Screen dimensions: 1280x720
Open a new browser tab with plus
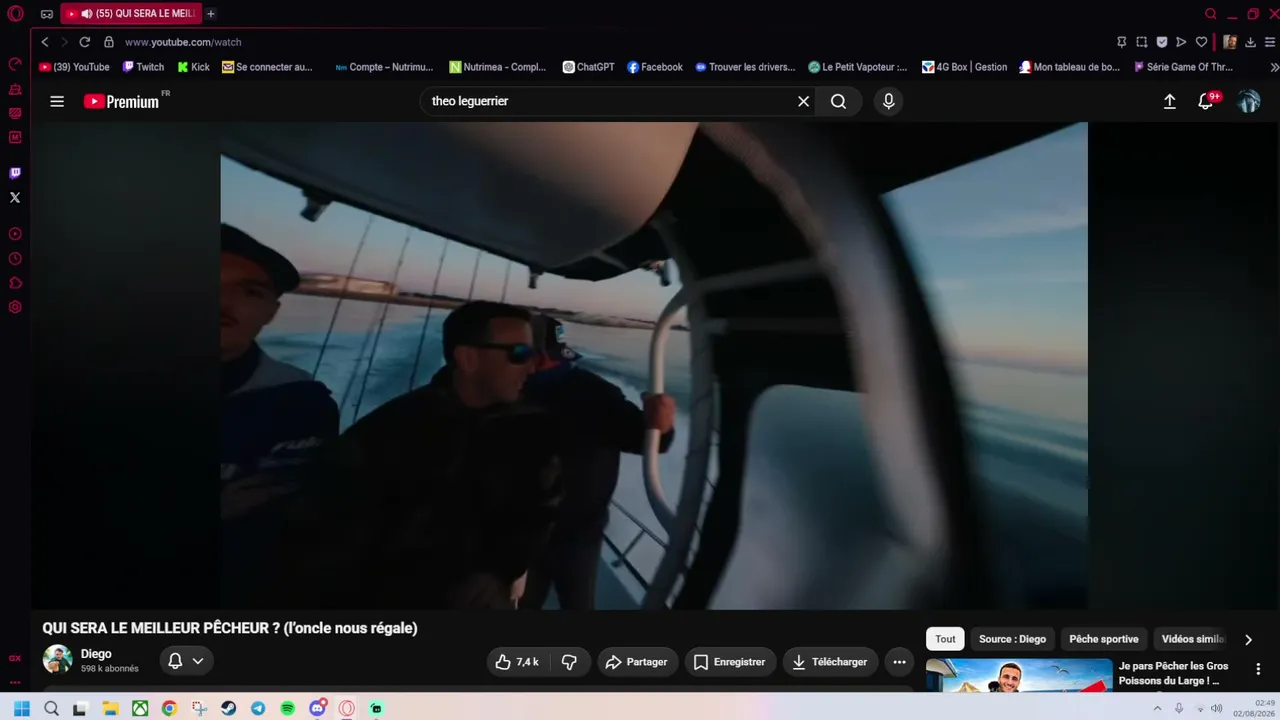[211, 14]
